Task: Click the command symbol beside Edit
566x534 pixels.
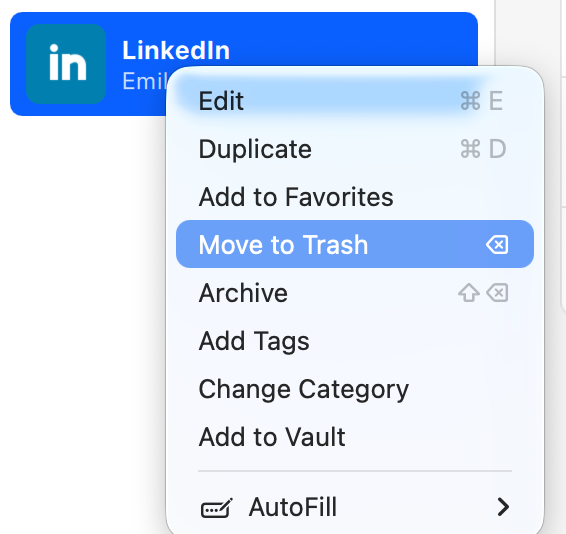Action: pos(470,101)
